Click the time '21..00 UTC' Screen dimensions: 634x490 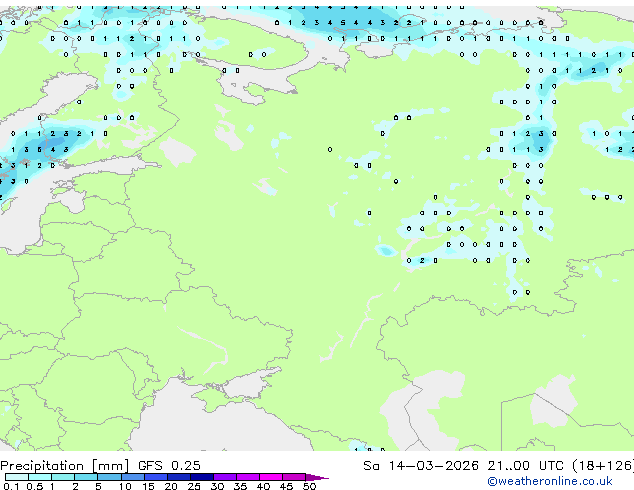525,466
